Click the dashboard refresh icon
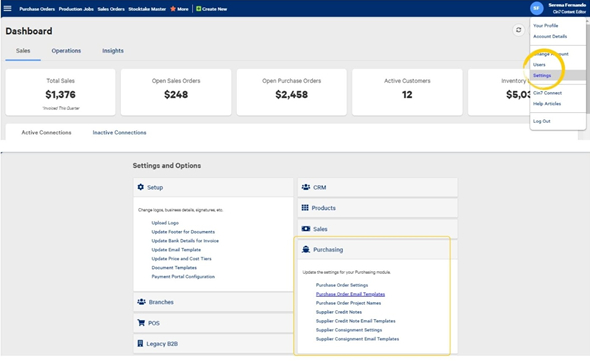 pyautogui.click(x=519, y=30)
